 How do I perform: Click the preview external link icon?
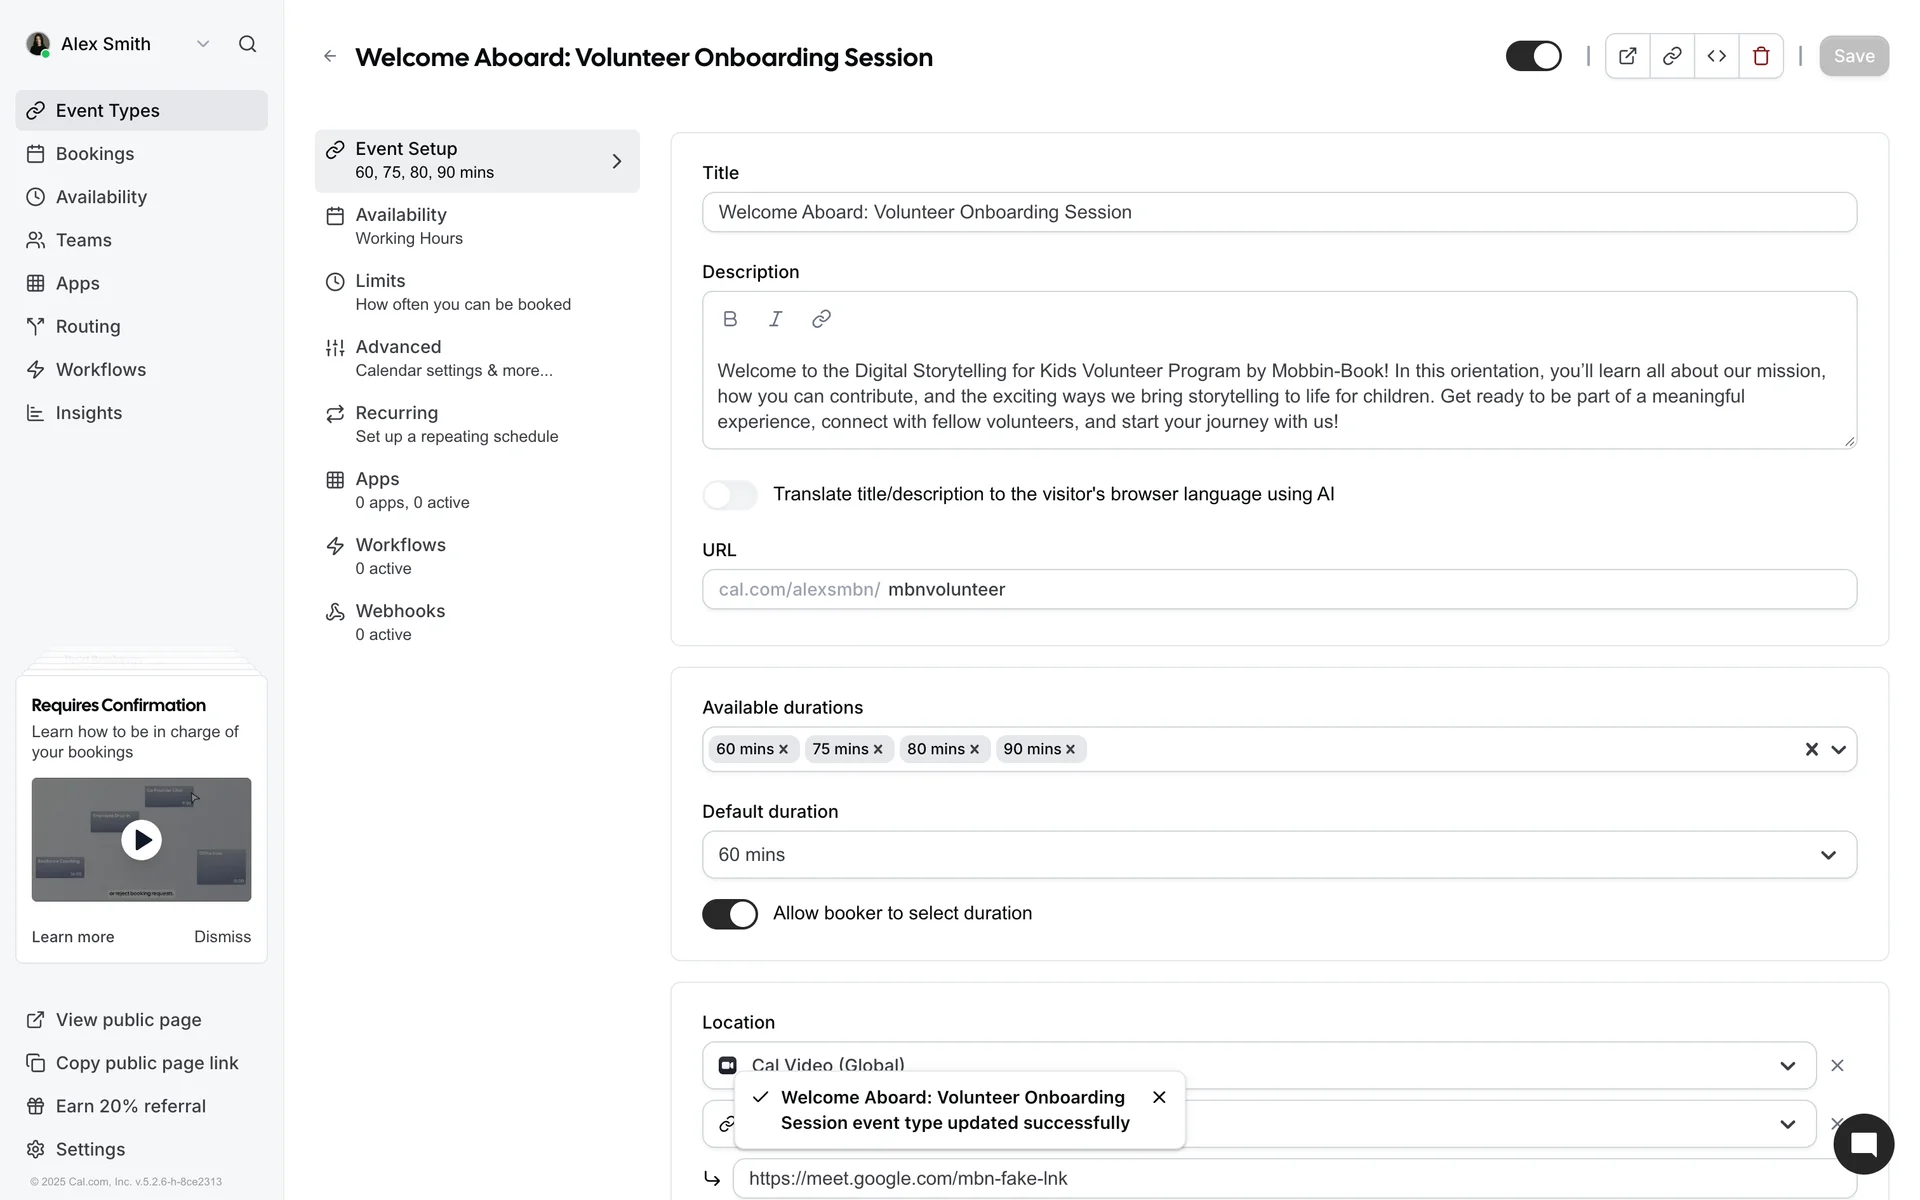click(1627, 56)
